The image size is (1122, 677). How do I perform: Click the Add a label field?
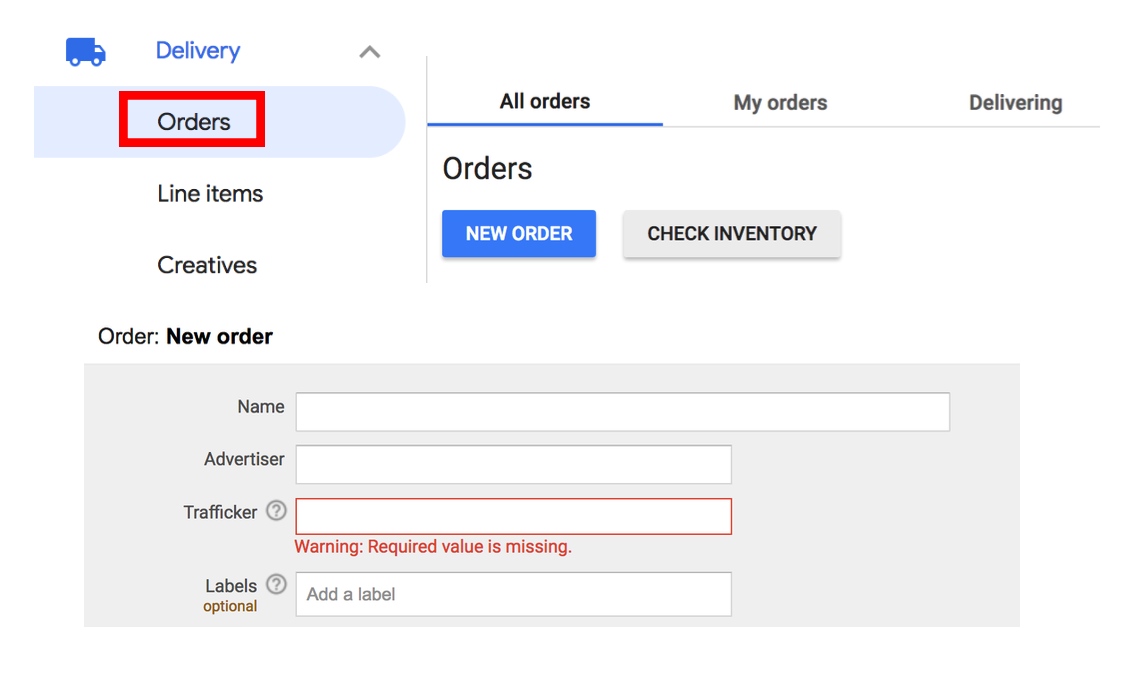(x=514, y=594)
